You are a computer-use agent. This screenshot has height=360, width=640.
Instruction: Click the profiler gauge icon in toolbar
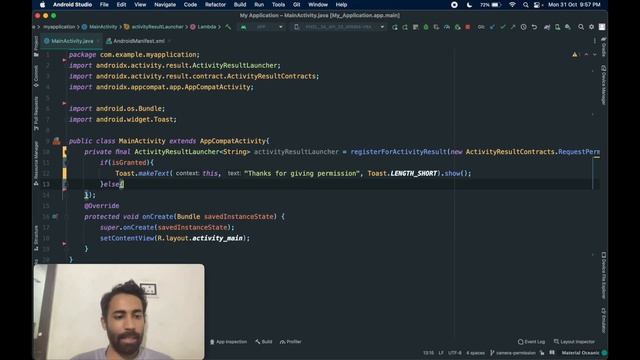[447, 27]
